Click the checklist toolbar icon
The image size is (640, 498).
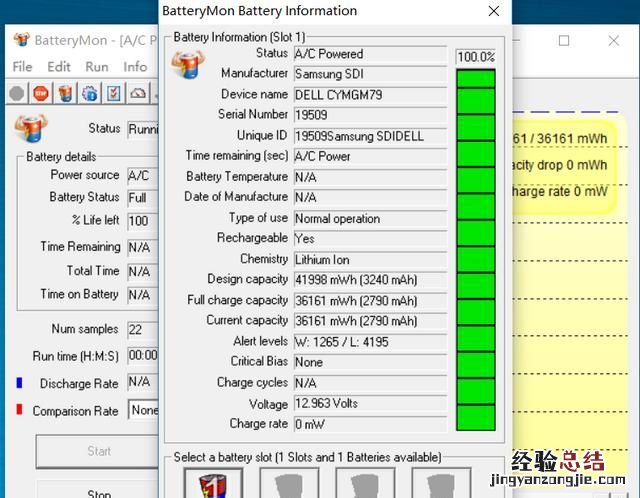point(113,93)
